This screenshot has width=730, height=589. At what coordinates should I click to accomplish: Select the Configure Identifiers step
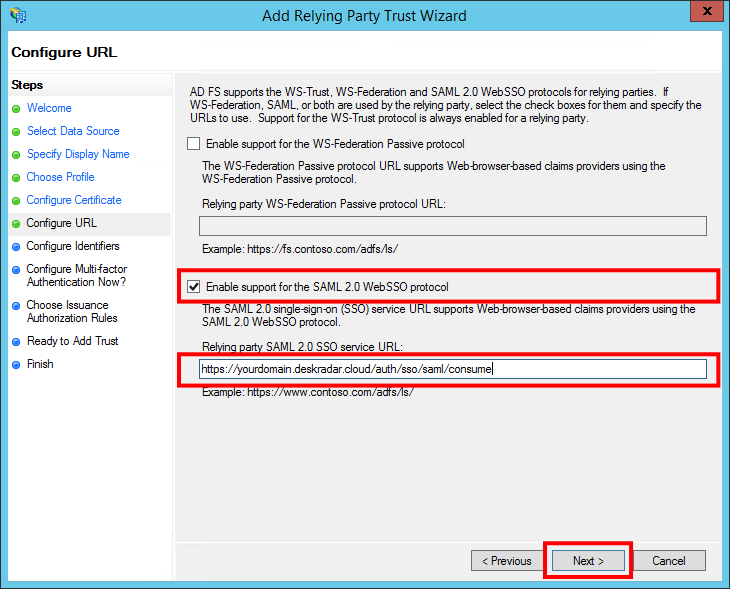(x=73, y=246)
